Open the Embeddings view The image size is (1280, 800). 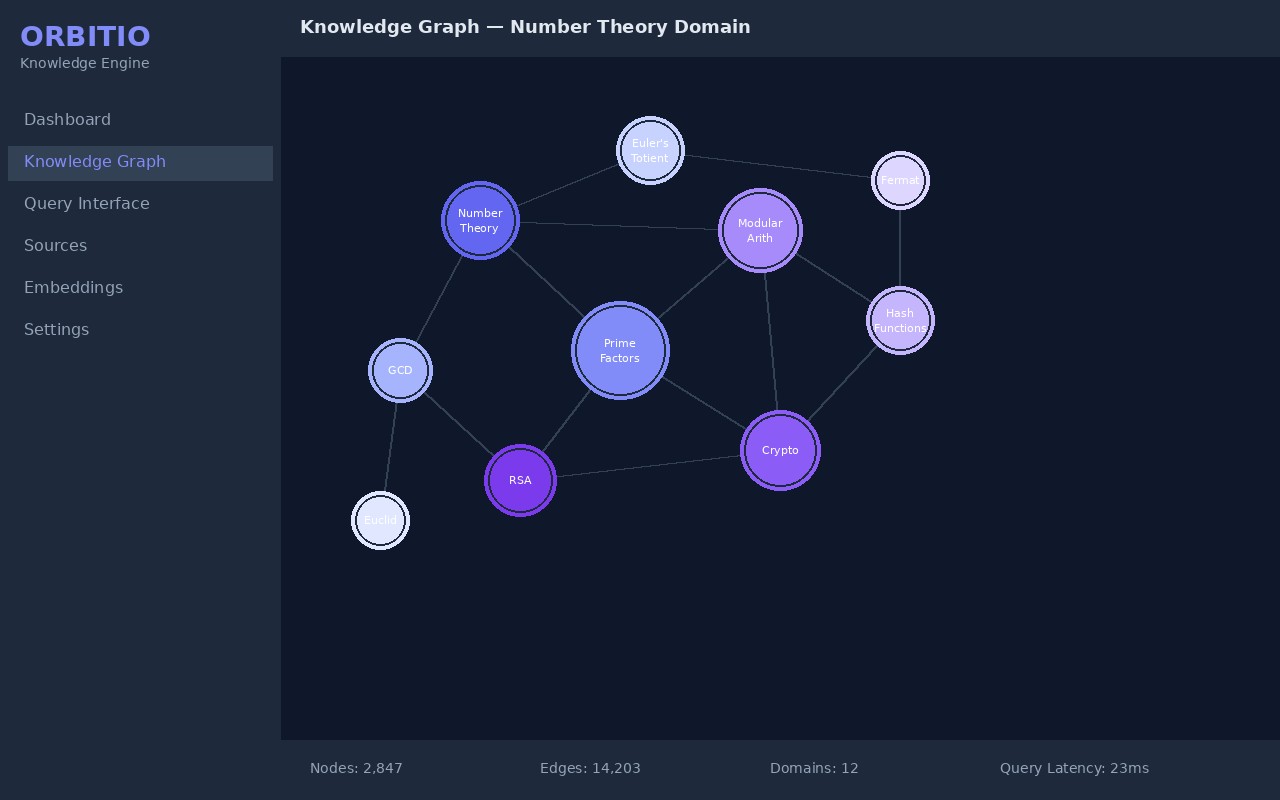(x=73, y=287)
